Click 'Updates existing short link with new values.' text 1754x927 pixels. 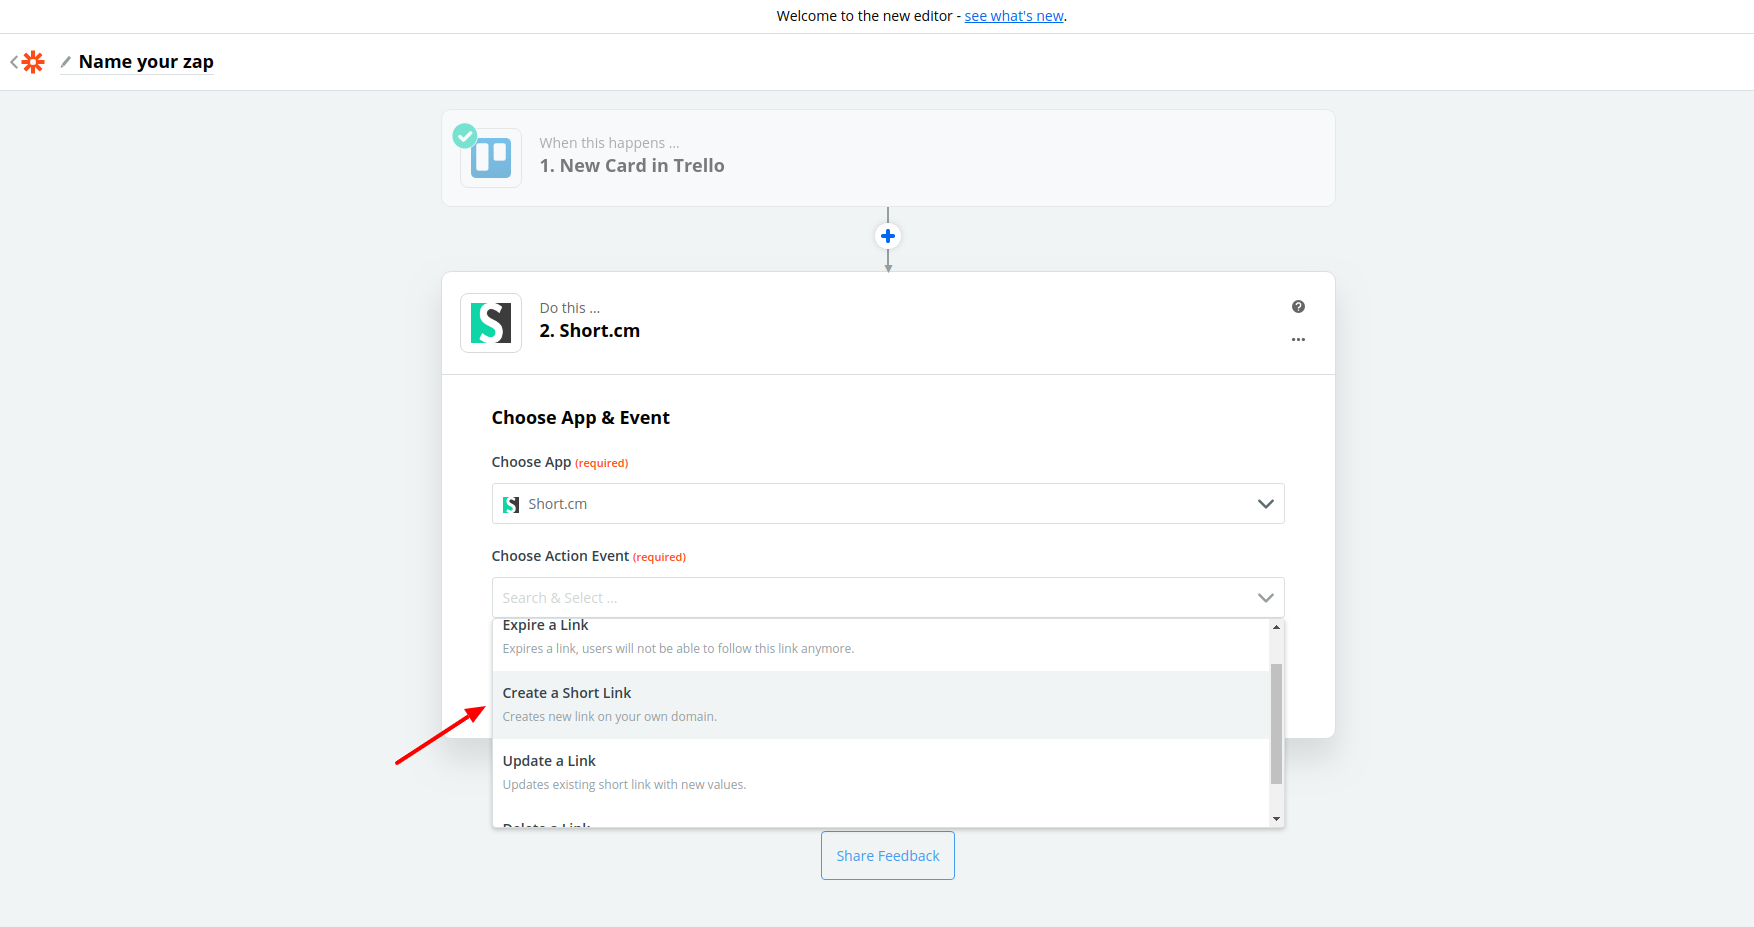click(x=625, y=785)
